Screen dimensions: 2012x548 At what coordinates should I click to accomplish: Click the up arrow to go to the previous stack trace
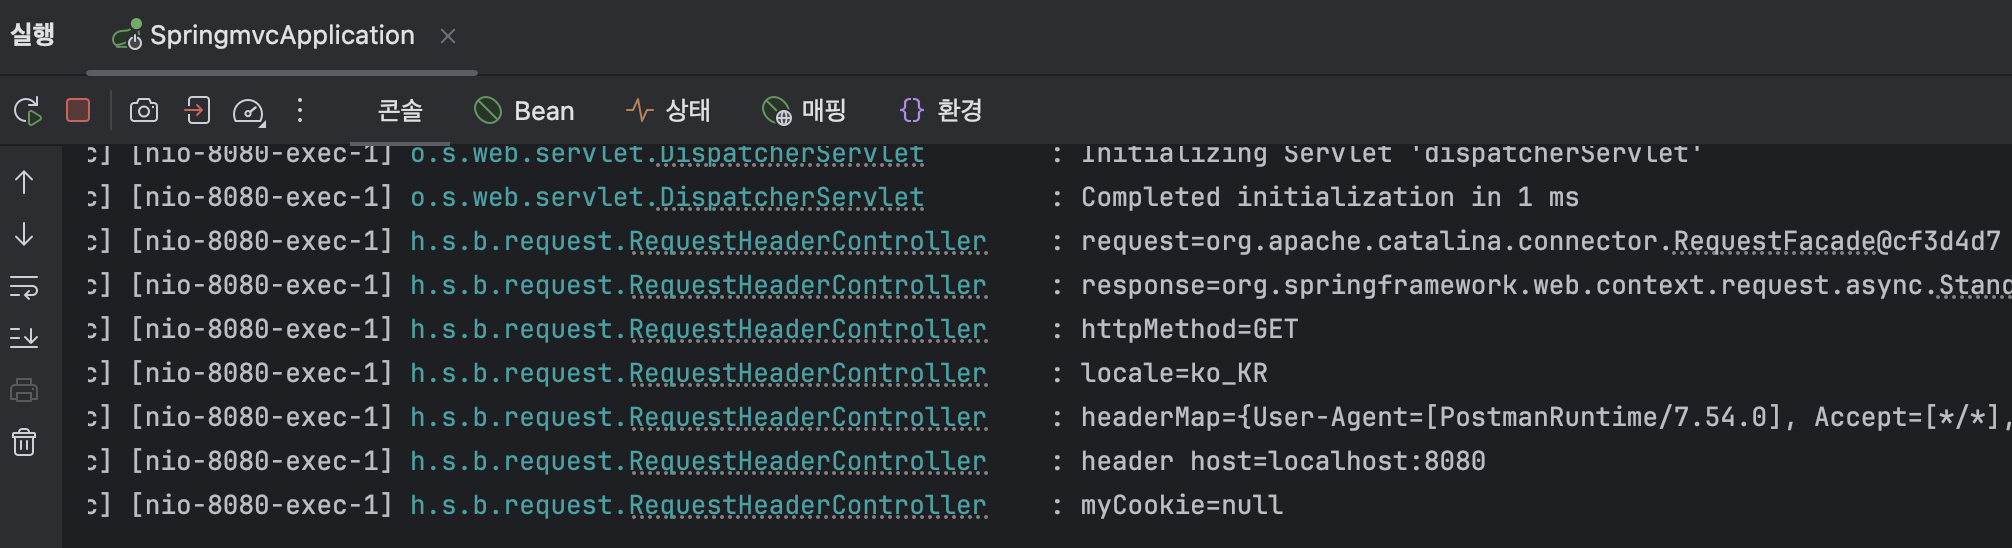tap(24, 182)
